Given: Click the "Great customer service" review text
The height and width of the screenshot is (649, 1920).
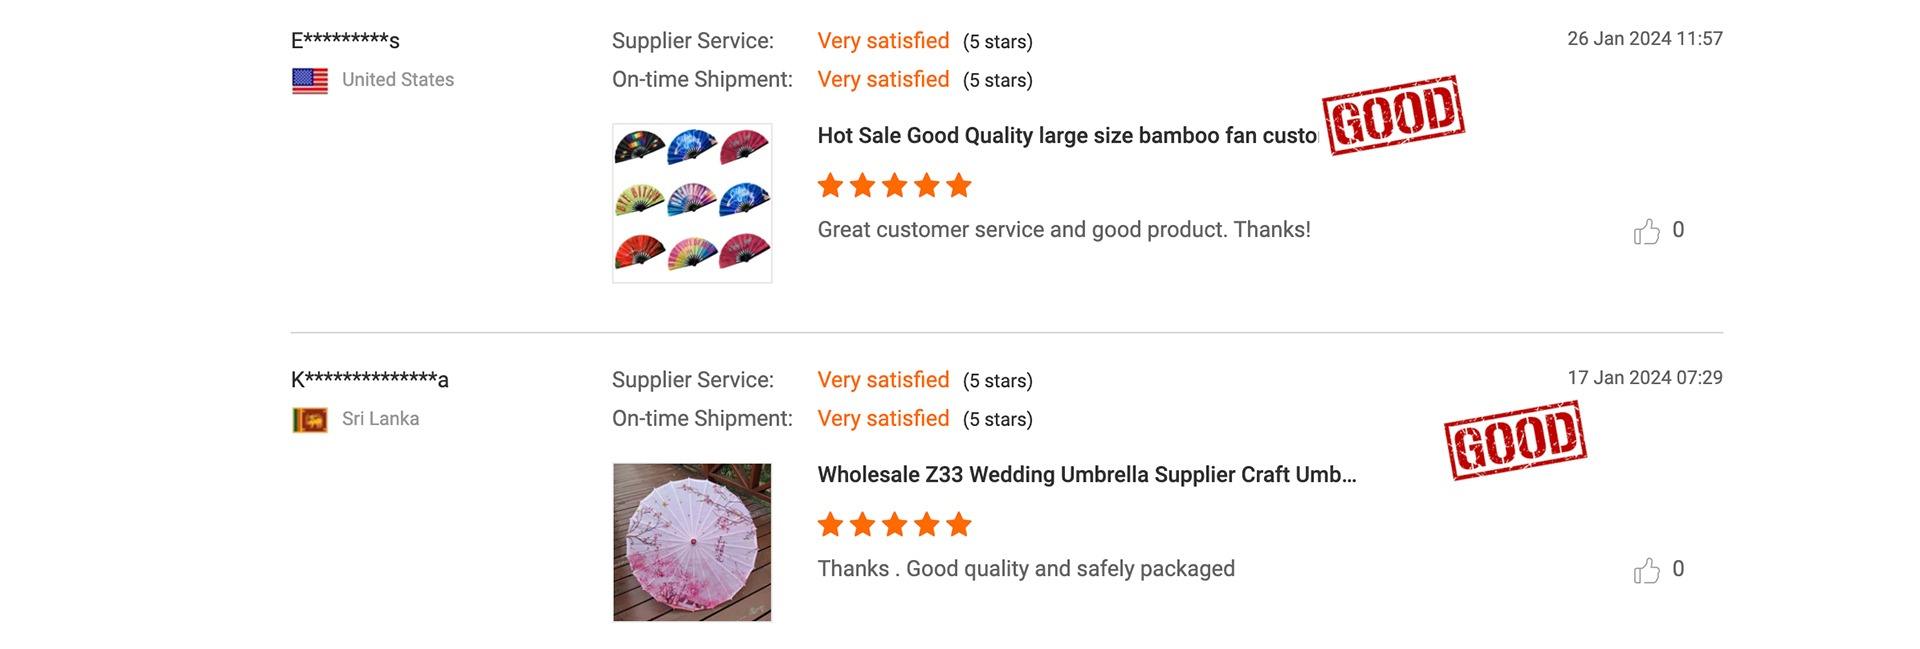Looking at the screenshot, I should 1063,230.
